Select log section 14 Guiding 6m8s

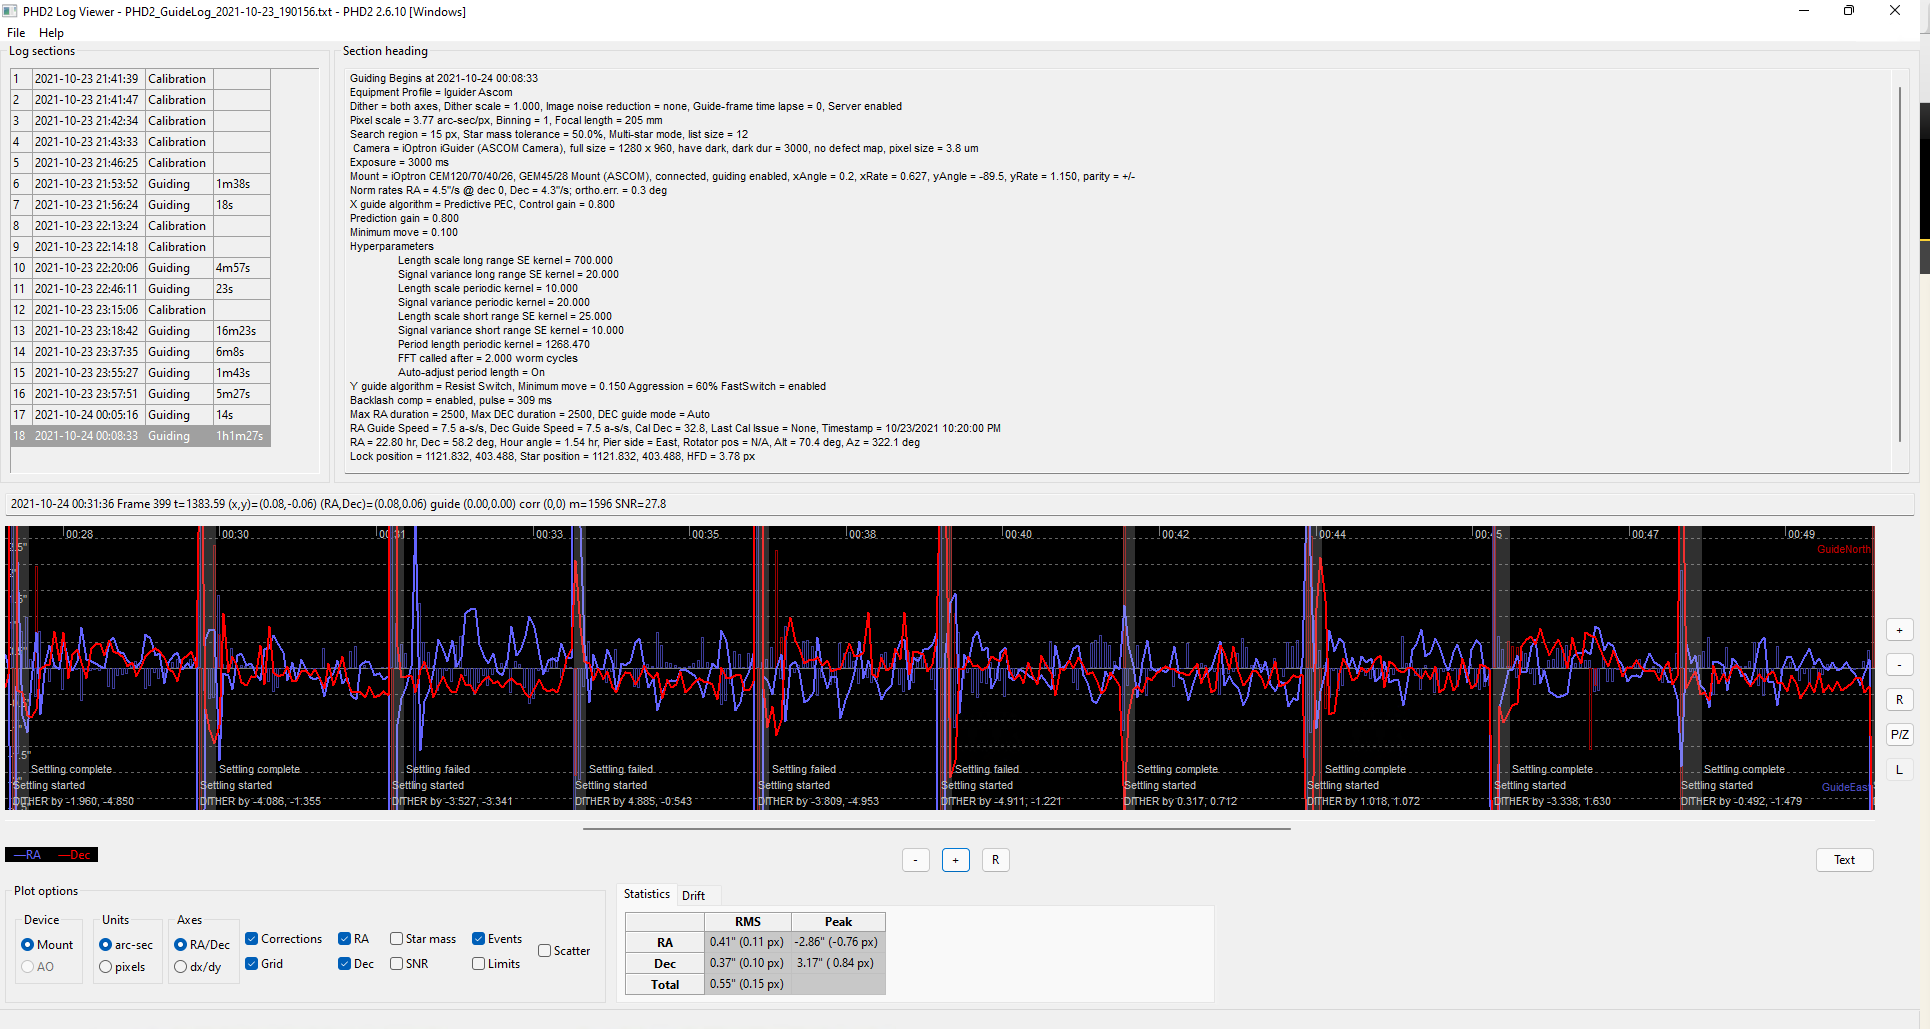140,352
